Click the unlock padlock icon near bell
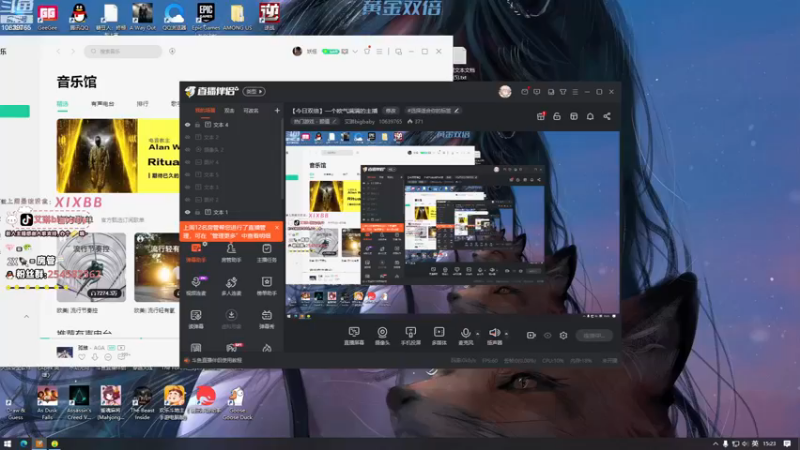 click(557, 116)
